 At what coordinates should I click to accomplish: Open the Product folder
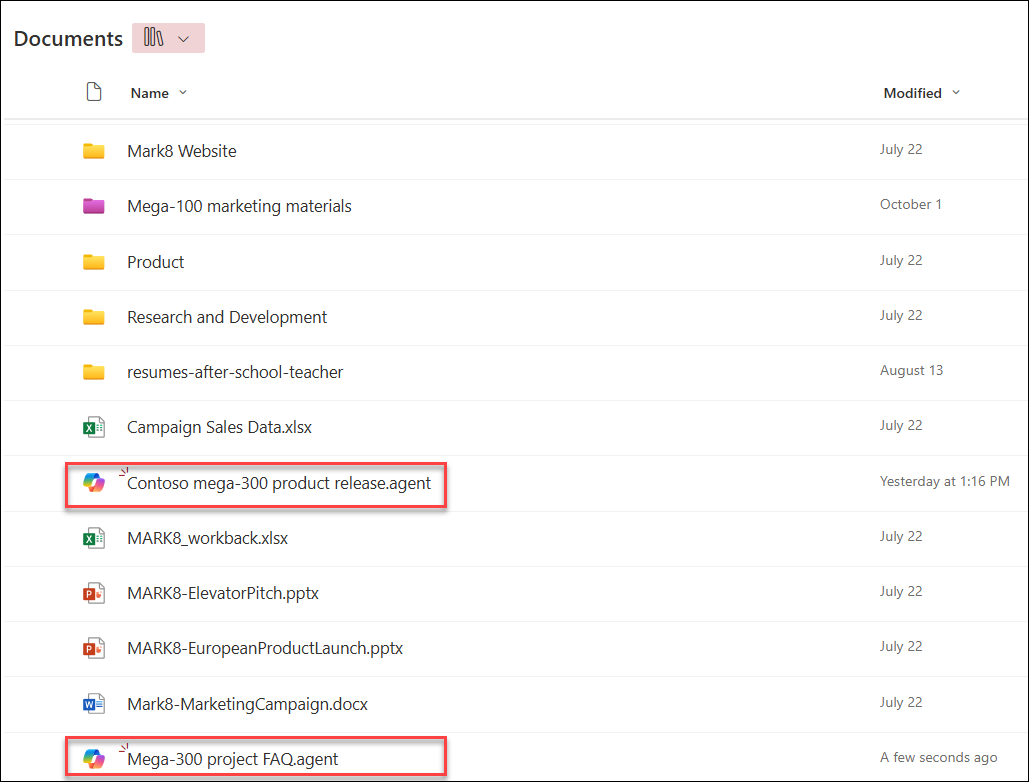click(155, 261)
